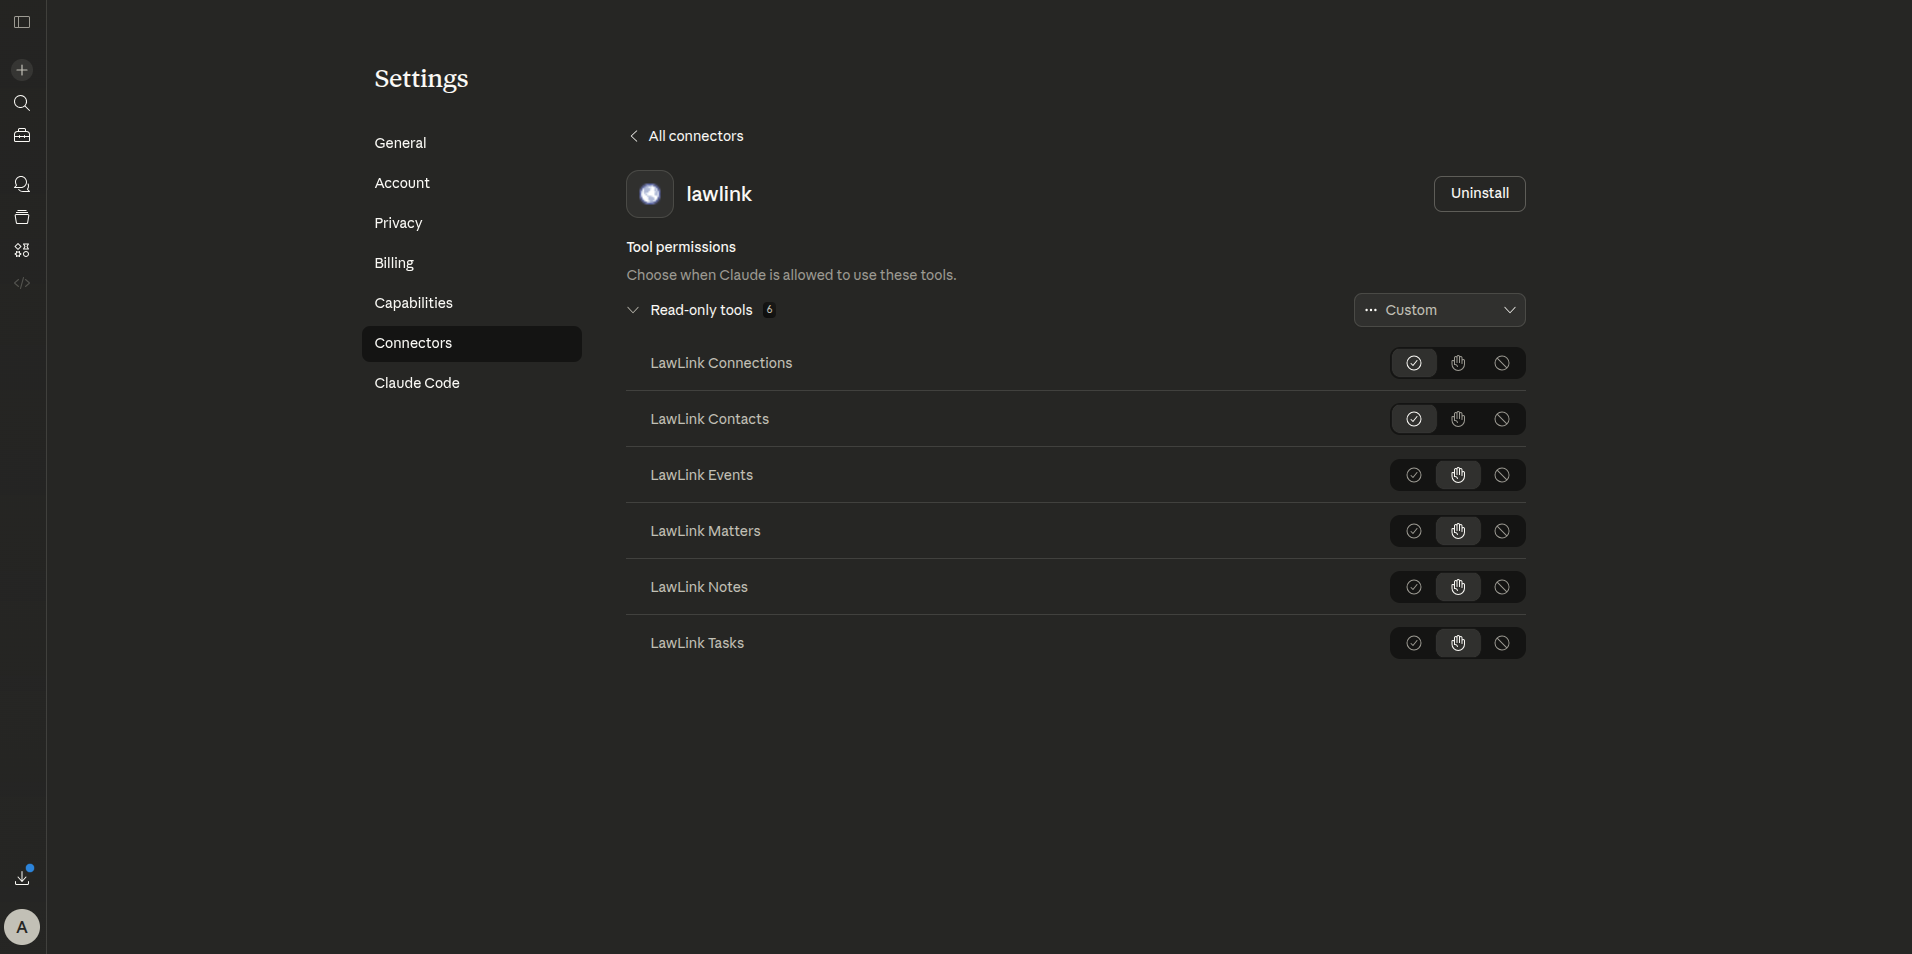
Task: Set LawLink Notes to always allow
Action: click(x=1414, y=587)
